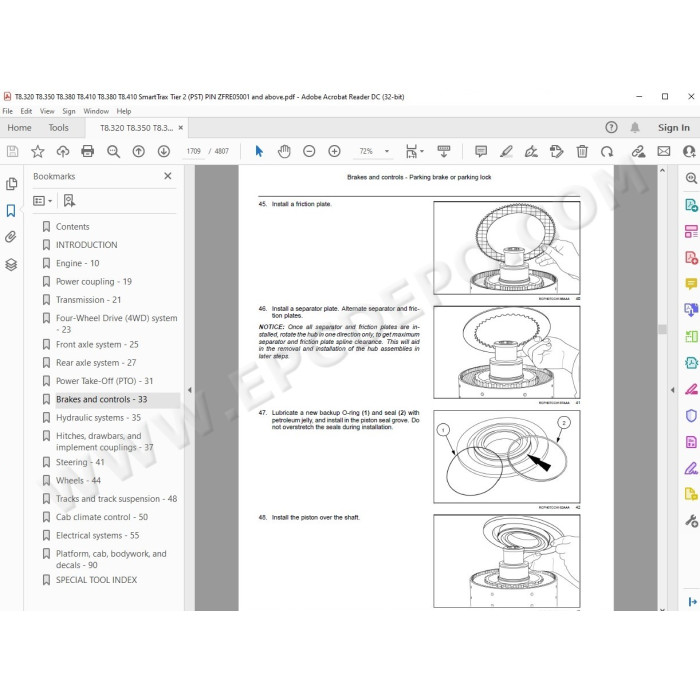
Task: Open Steering - 41 bookmark
Action: (x=80, y=462)
